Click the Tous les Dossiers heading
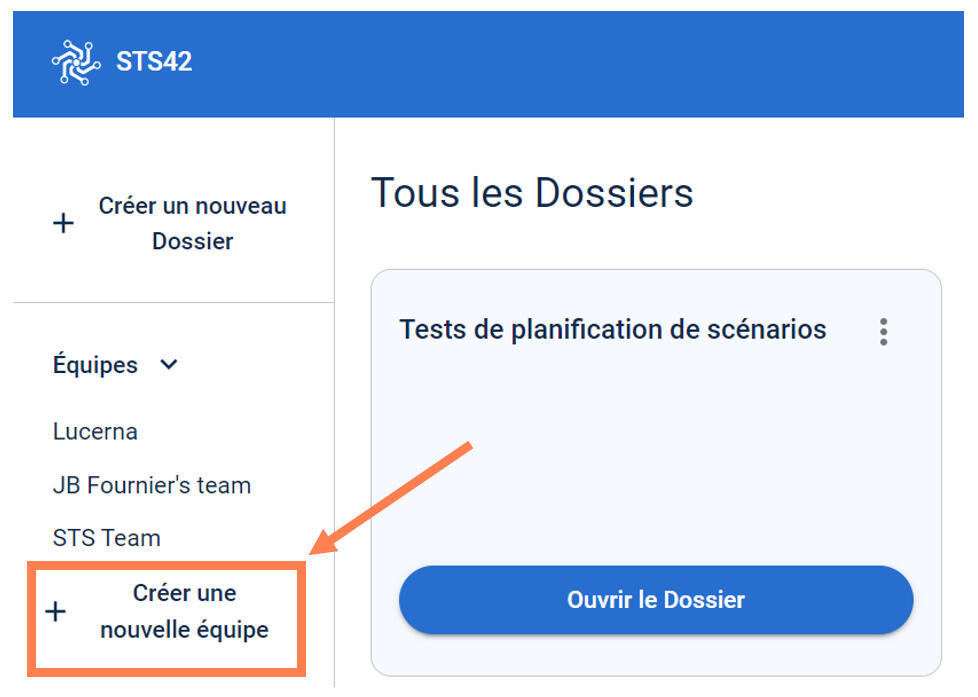Screen dimensions: 978x697 pos(532,192)
